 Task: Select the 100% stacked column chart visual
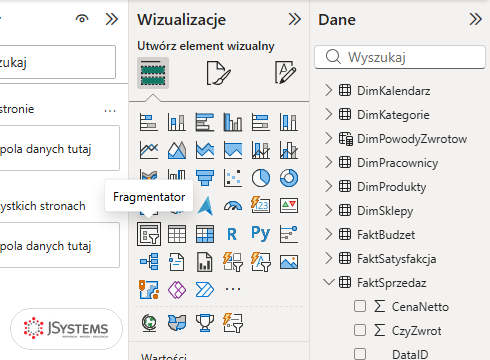tap(289, 122)
